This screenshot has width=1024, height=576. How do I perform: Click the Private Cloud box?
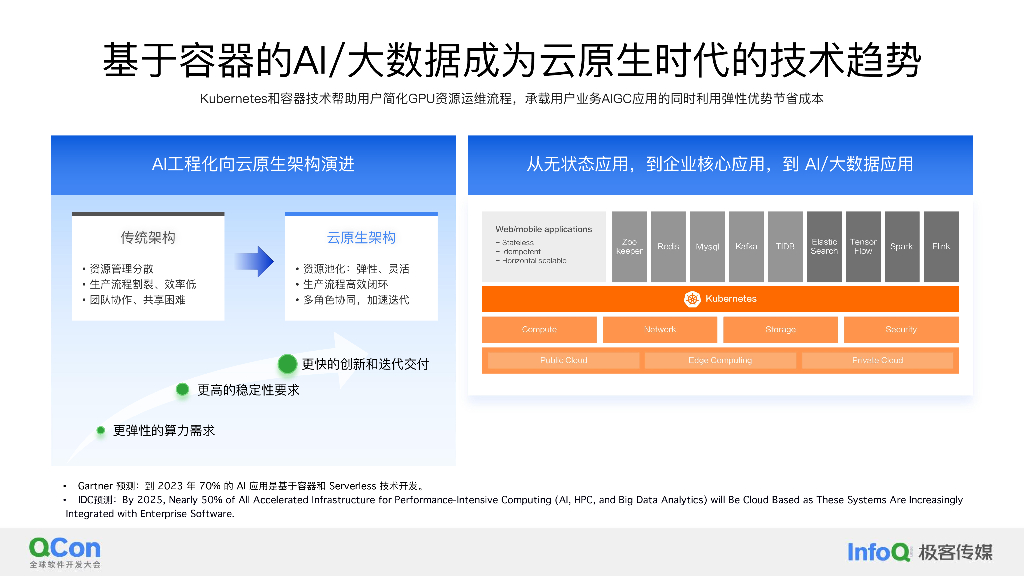click(x=877, y=360)
